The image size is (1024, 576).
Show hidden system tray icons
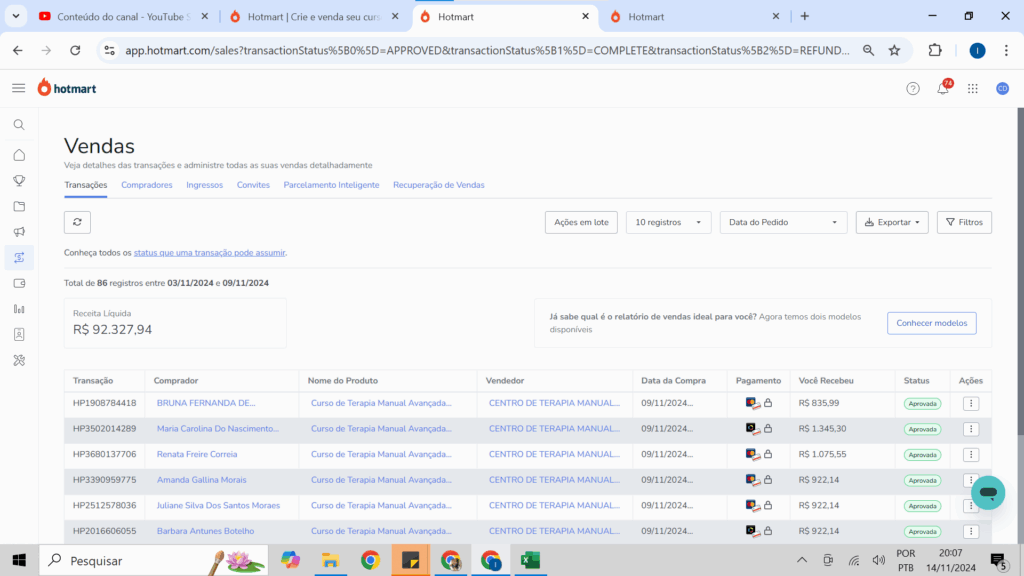(x=802, y=560)
